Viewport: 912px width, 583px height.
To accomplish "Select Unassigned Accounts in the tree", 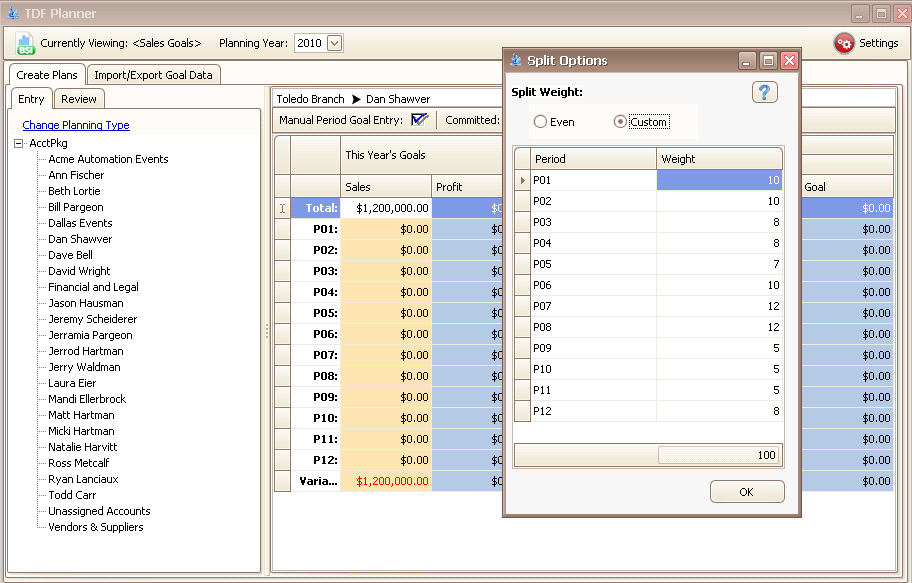I will tap(99, 511).
